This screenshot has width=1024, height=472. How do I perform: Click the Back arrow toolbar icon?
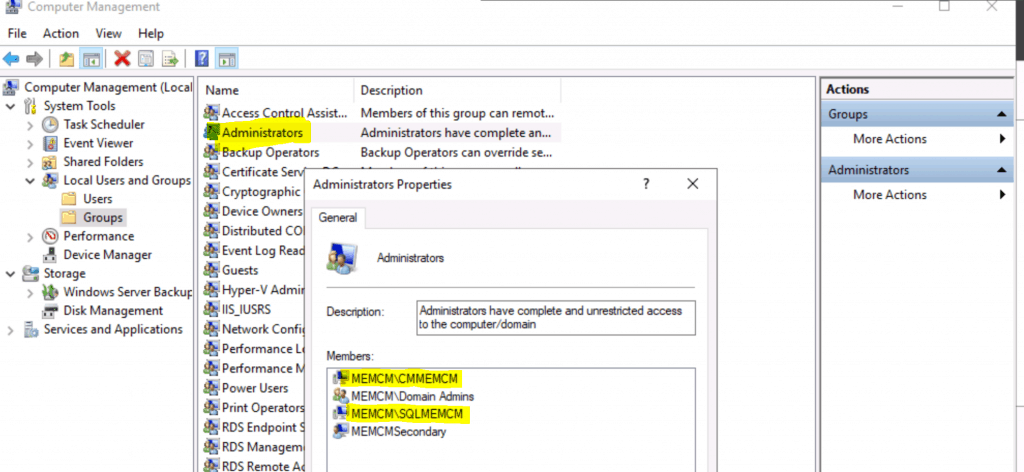[11, 59]
